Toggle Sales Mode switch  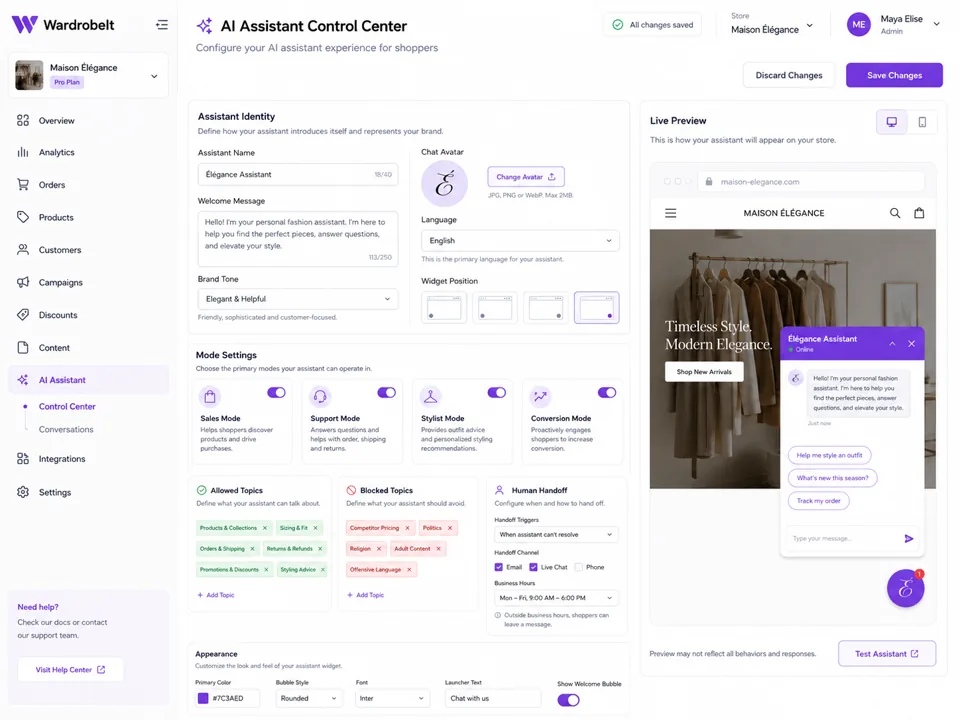point(276,392)
